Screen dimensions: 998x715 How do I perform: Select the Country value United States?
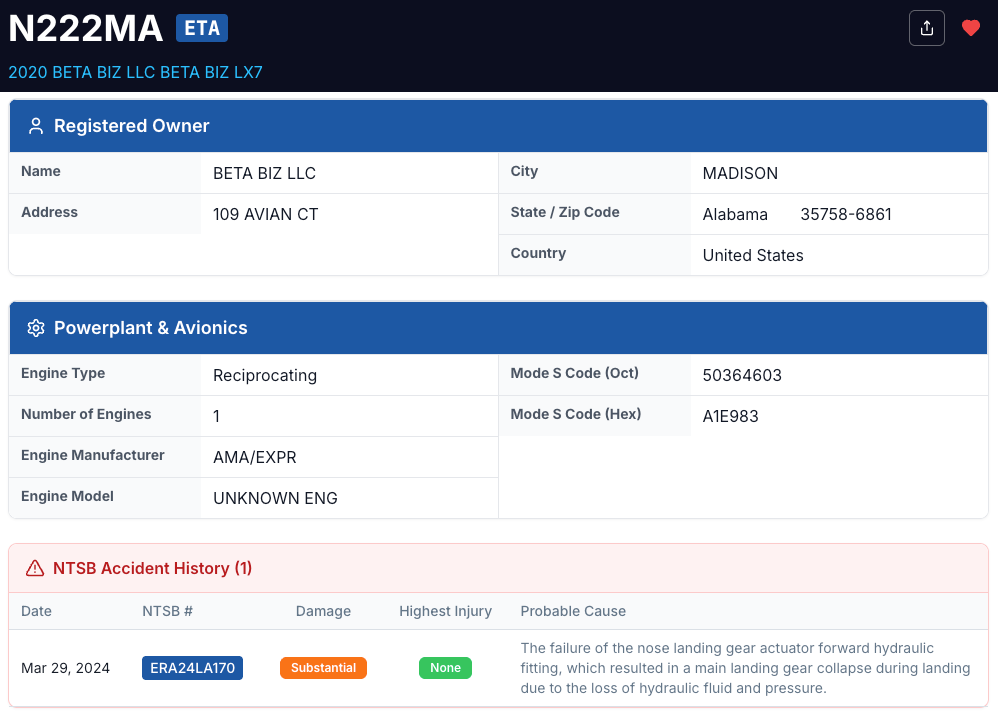tap(752, 255)
